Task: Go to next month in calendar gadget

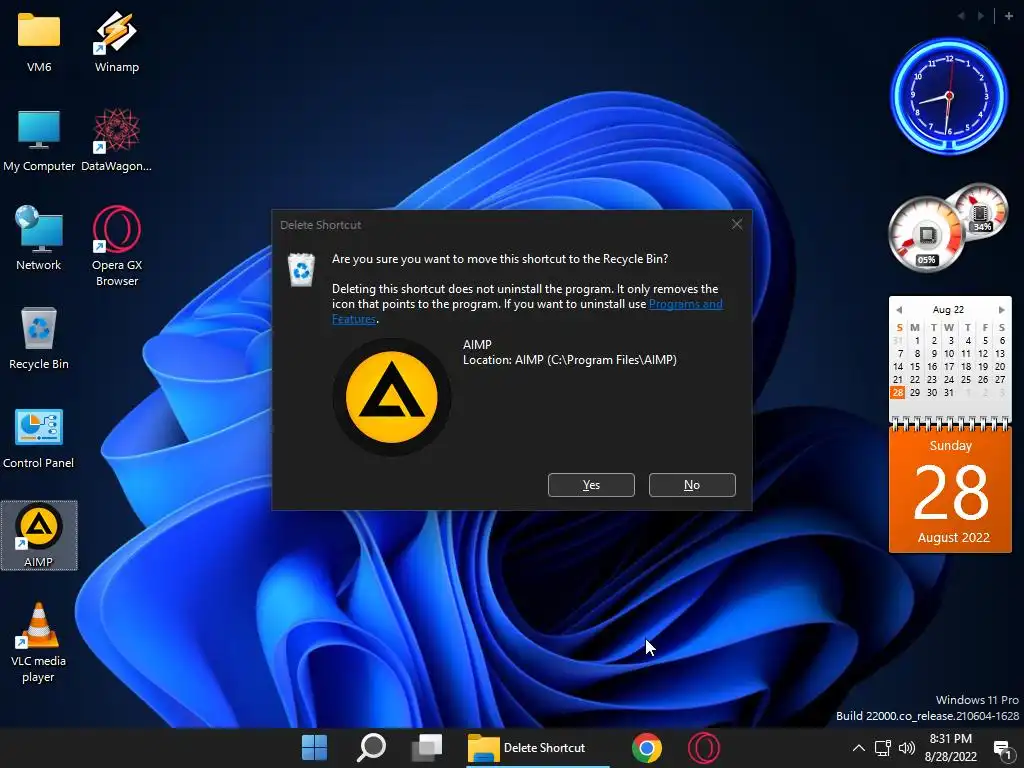Action: tap(1001, 310)
